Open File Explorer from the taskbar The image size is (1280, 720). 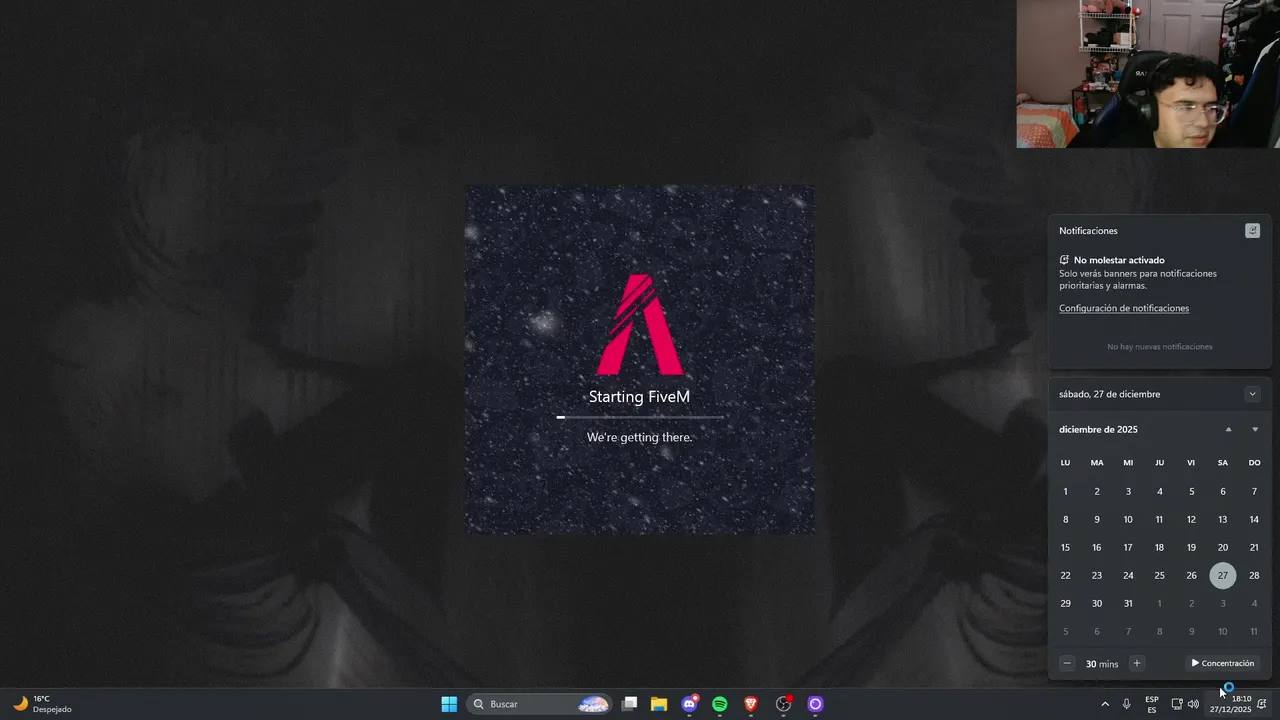[659, 704]
